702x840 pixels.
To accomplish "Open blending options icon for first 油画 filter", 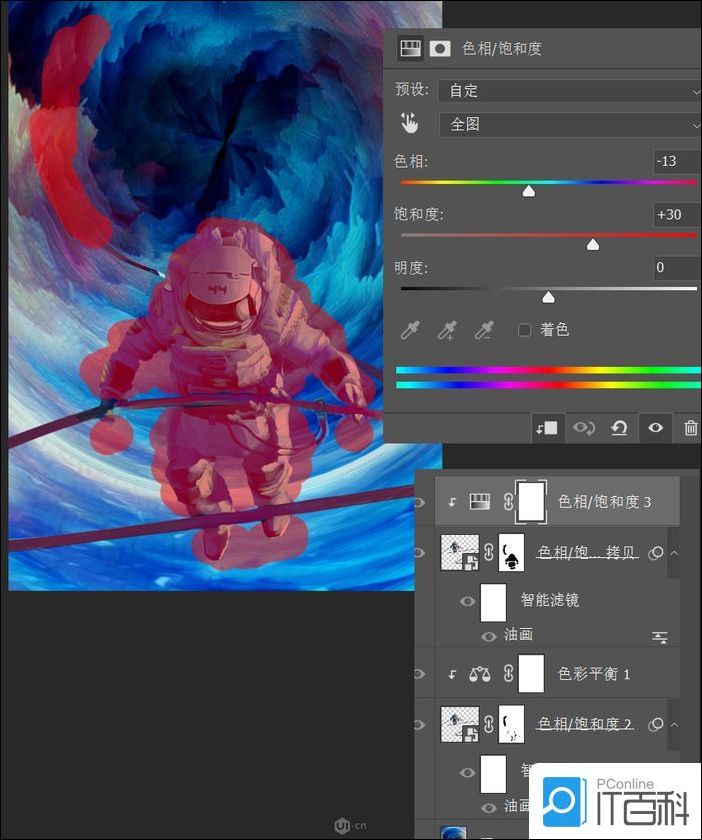I will [660, 638].
